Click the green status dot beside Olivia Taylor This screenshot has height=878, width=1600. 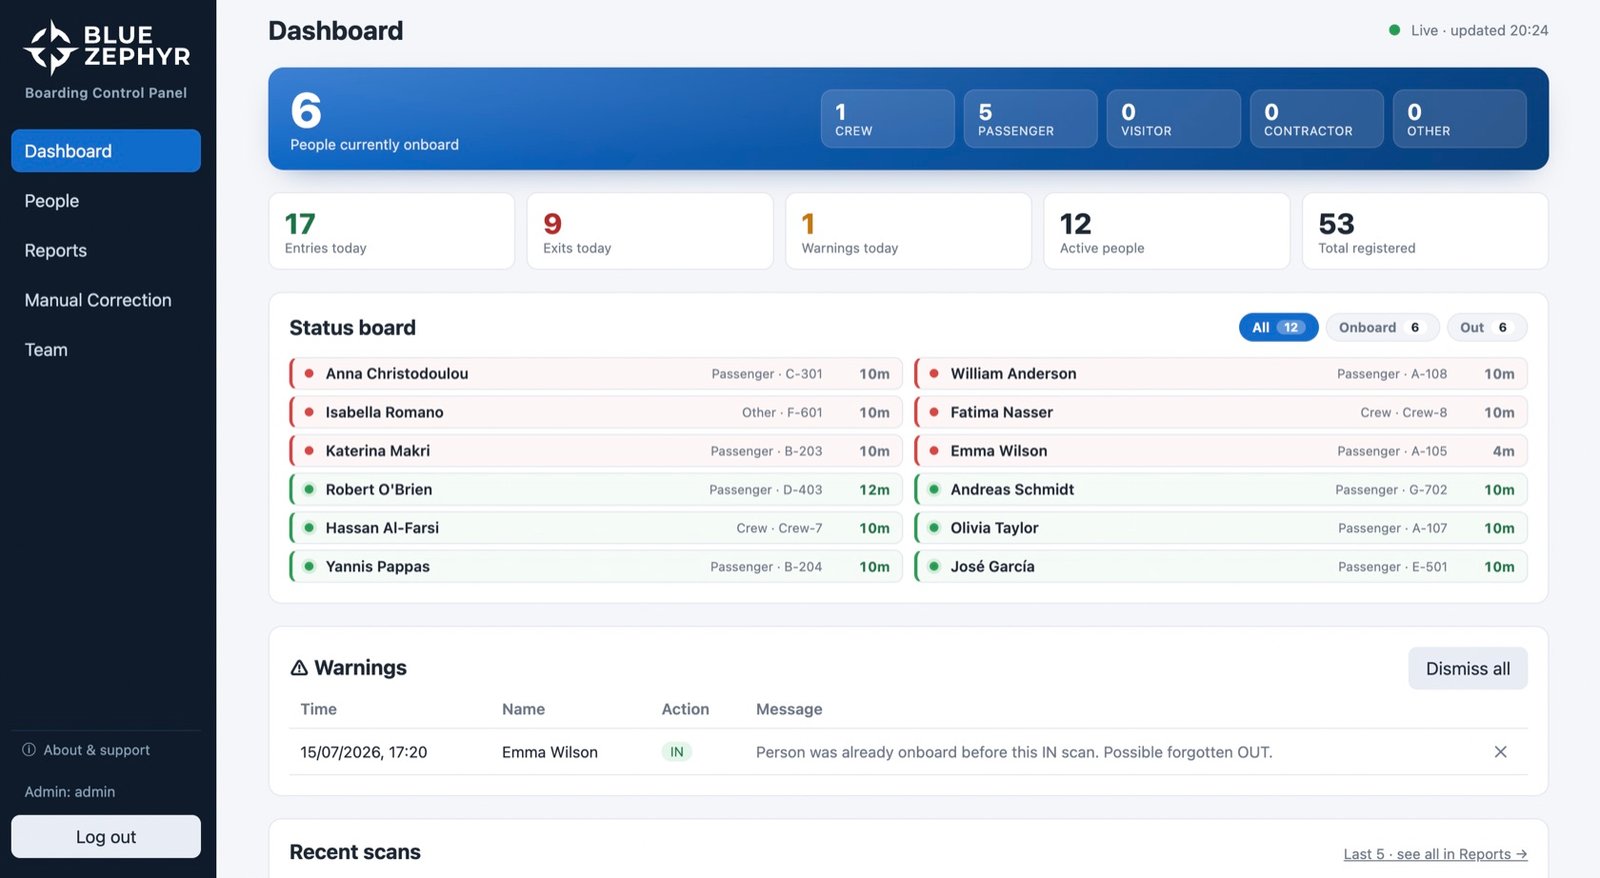click(x=934, y=528)
